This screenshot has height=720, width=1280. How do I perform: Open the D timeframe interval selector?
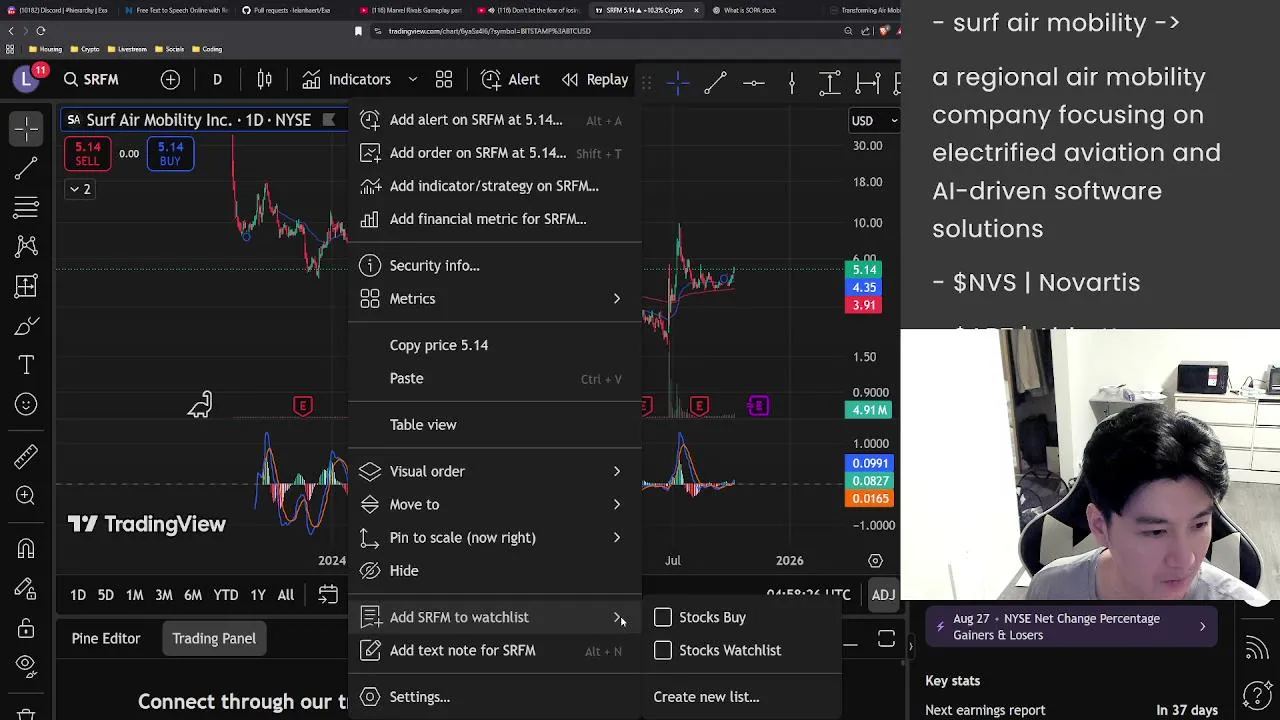pos(217,79)
